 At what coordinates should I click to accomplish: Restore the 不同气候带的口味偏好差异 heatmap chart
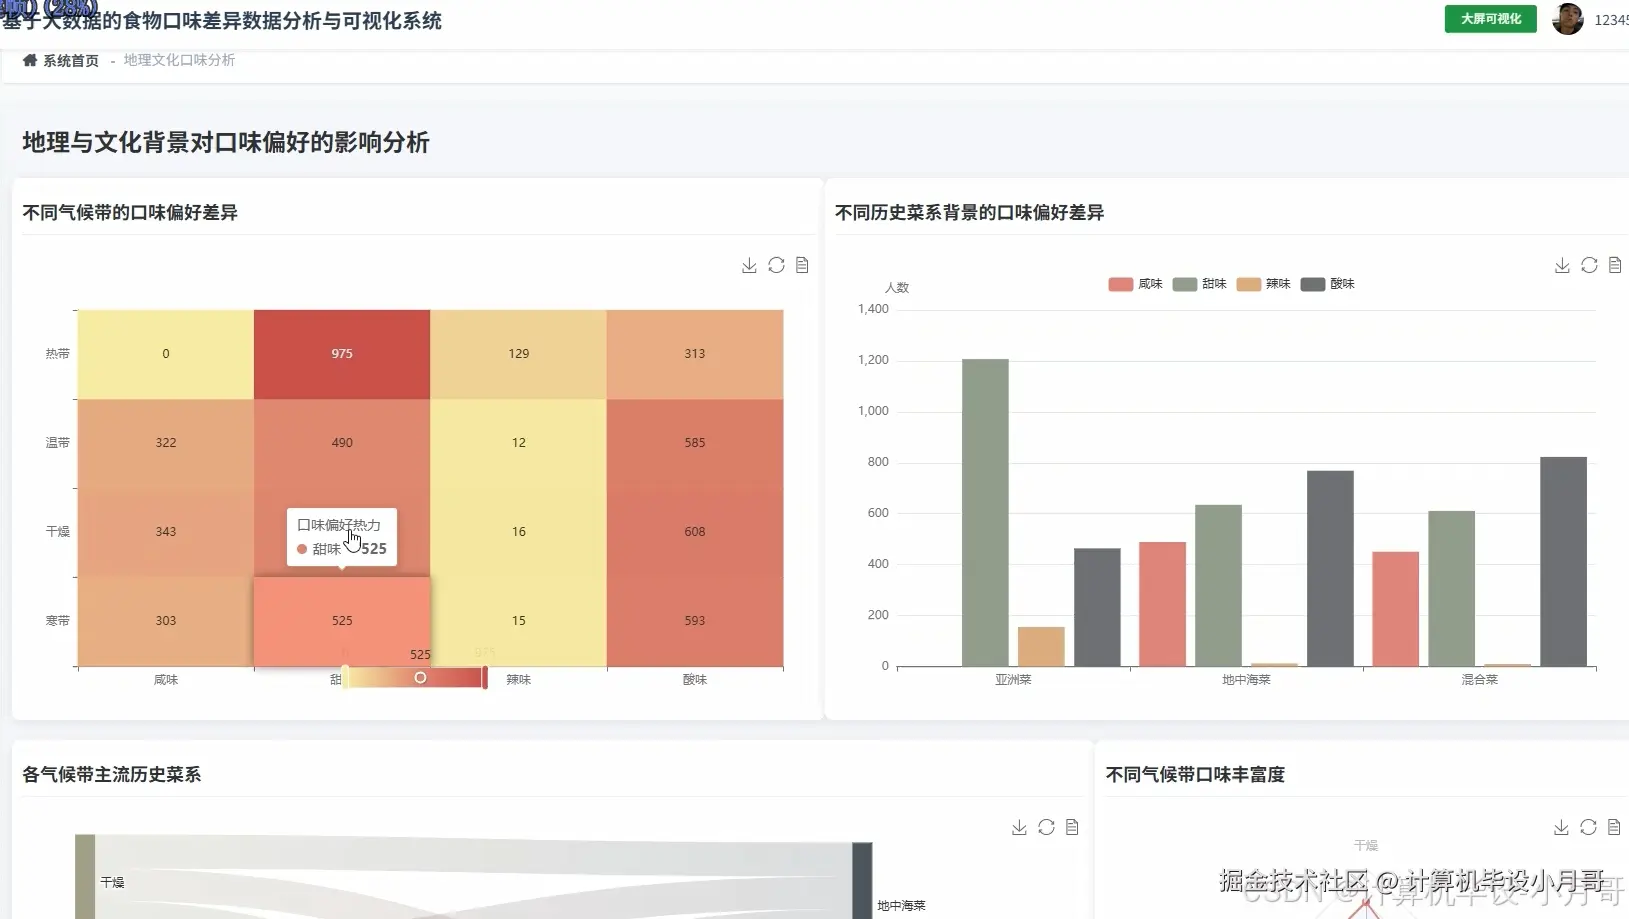pyautogui.click(x=776, y=265)
